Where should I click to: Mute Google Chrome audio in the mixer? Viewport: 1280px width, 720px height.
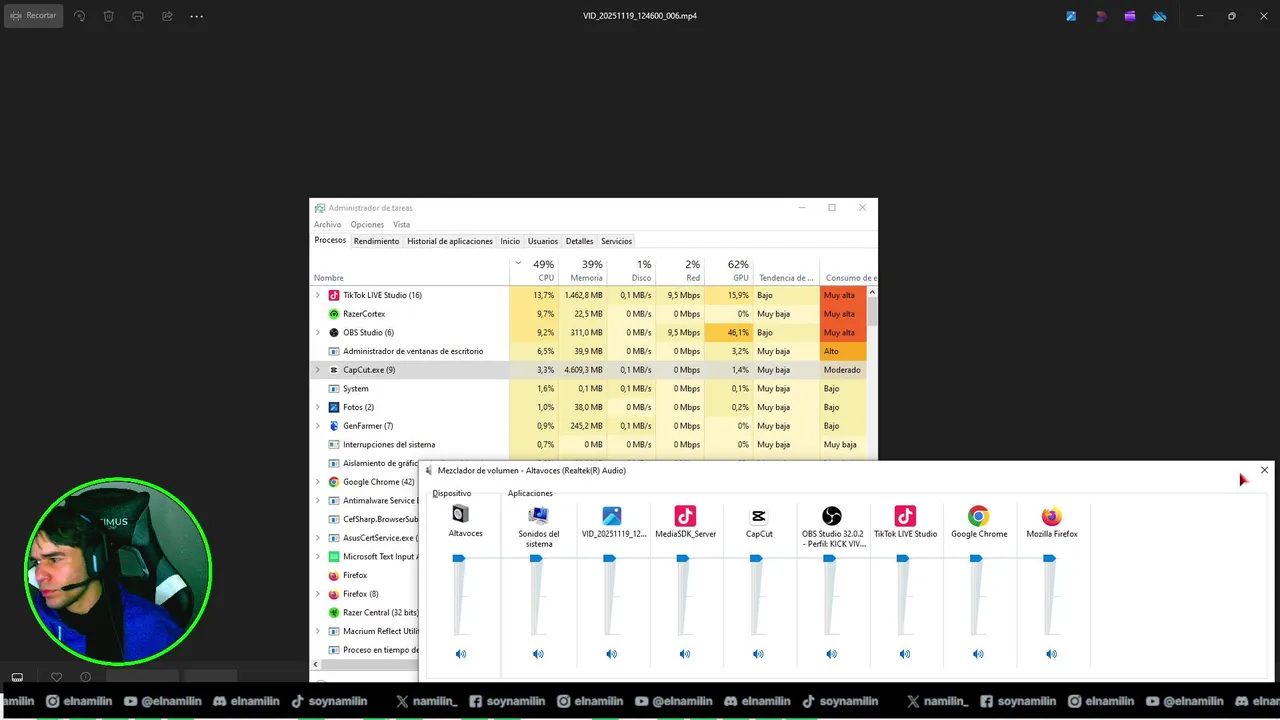click(978, 654)
